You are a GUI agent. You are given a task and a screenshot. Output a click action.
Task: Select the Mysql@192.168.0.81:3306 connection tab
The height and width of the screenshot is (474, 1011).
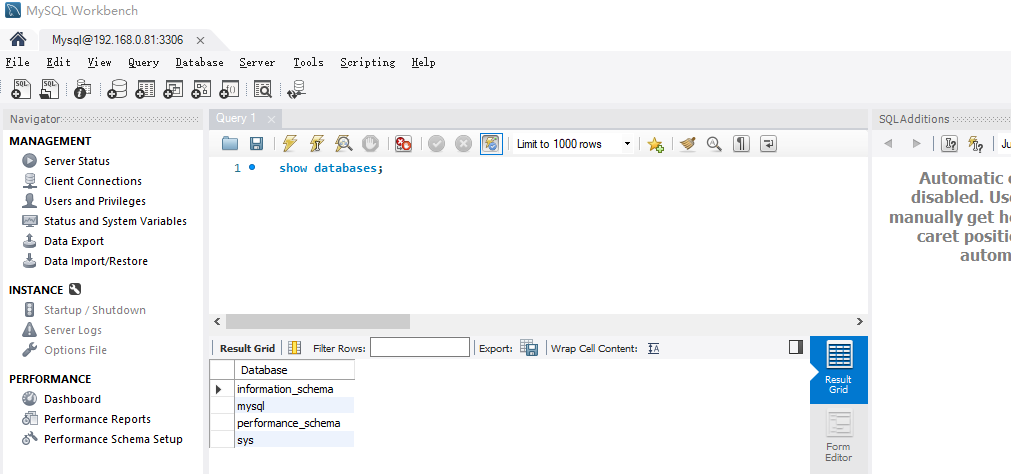click(x=117, y=40)
